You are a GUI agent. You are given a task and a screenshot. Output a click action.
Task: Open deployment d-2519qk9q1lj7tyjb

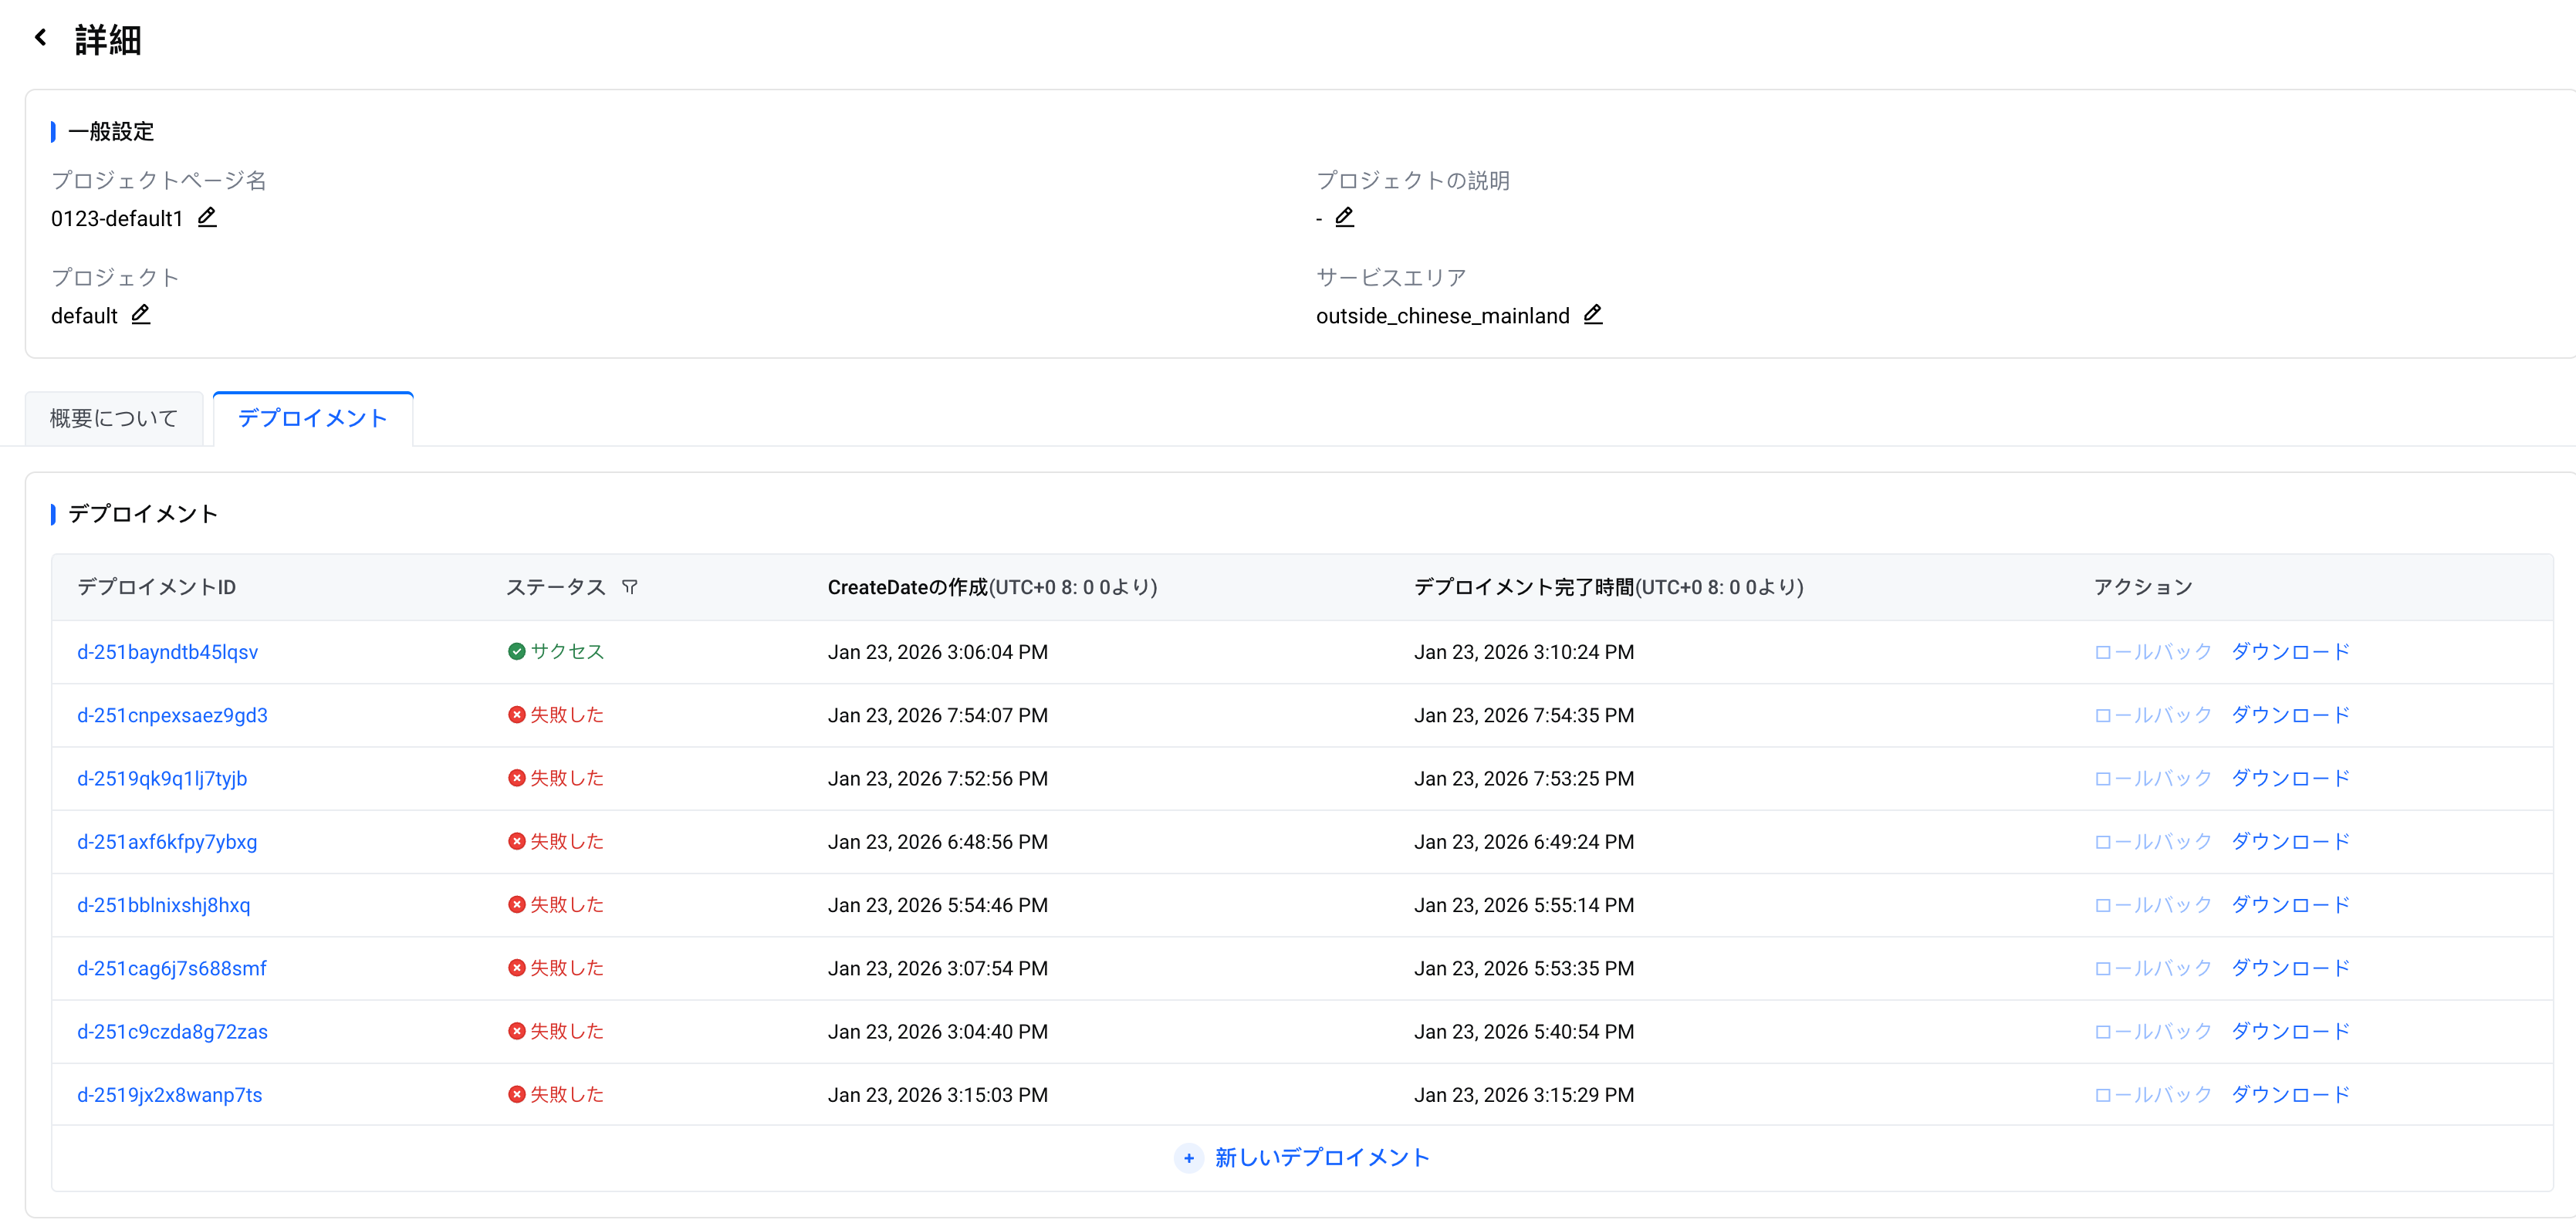coord(162,778)
